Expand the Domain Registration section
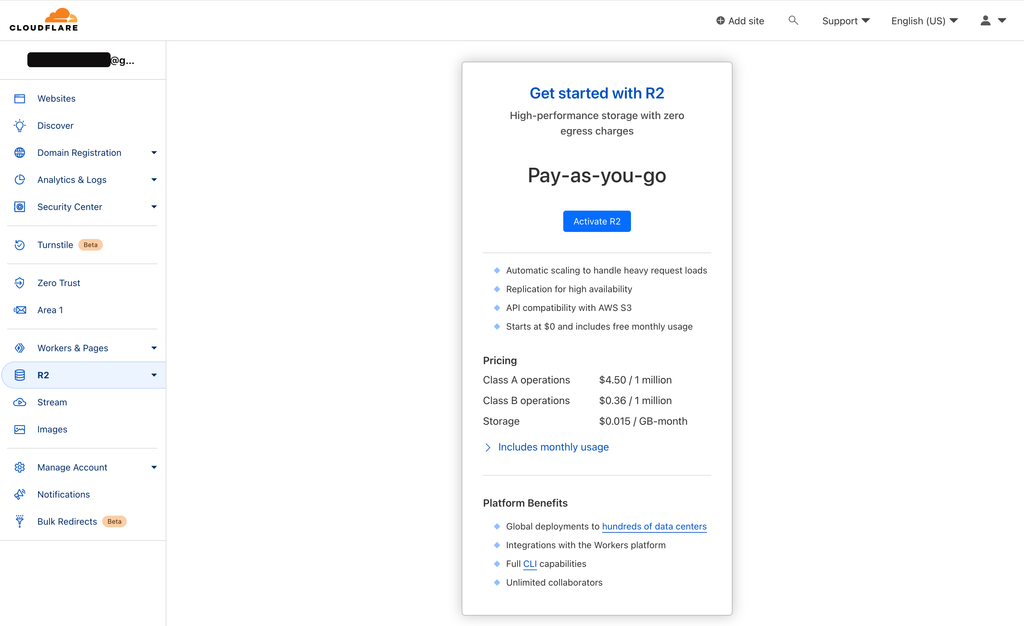The width and height of the screenshot is (1024, 626). 153,152
